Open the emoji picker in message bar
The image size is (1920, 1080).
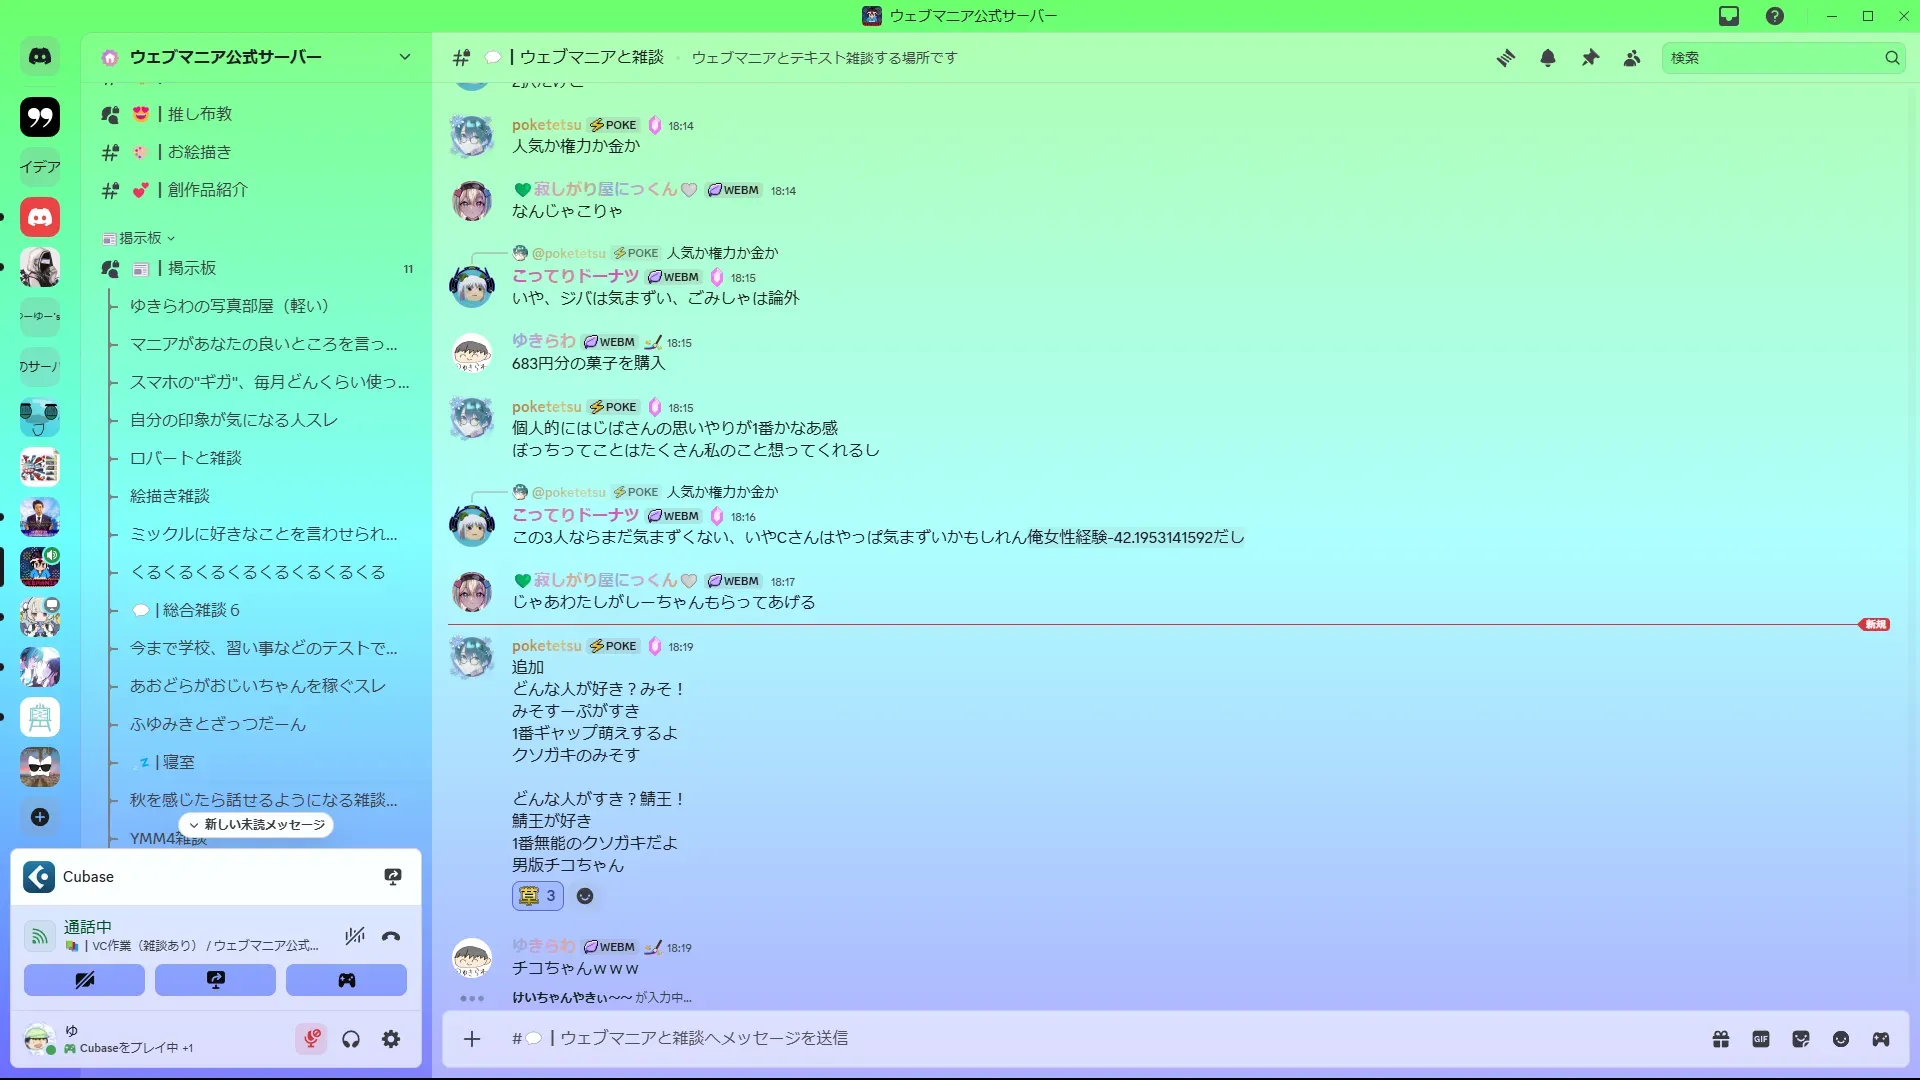(x=1841, y=1039)
